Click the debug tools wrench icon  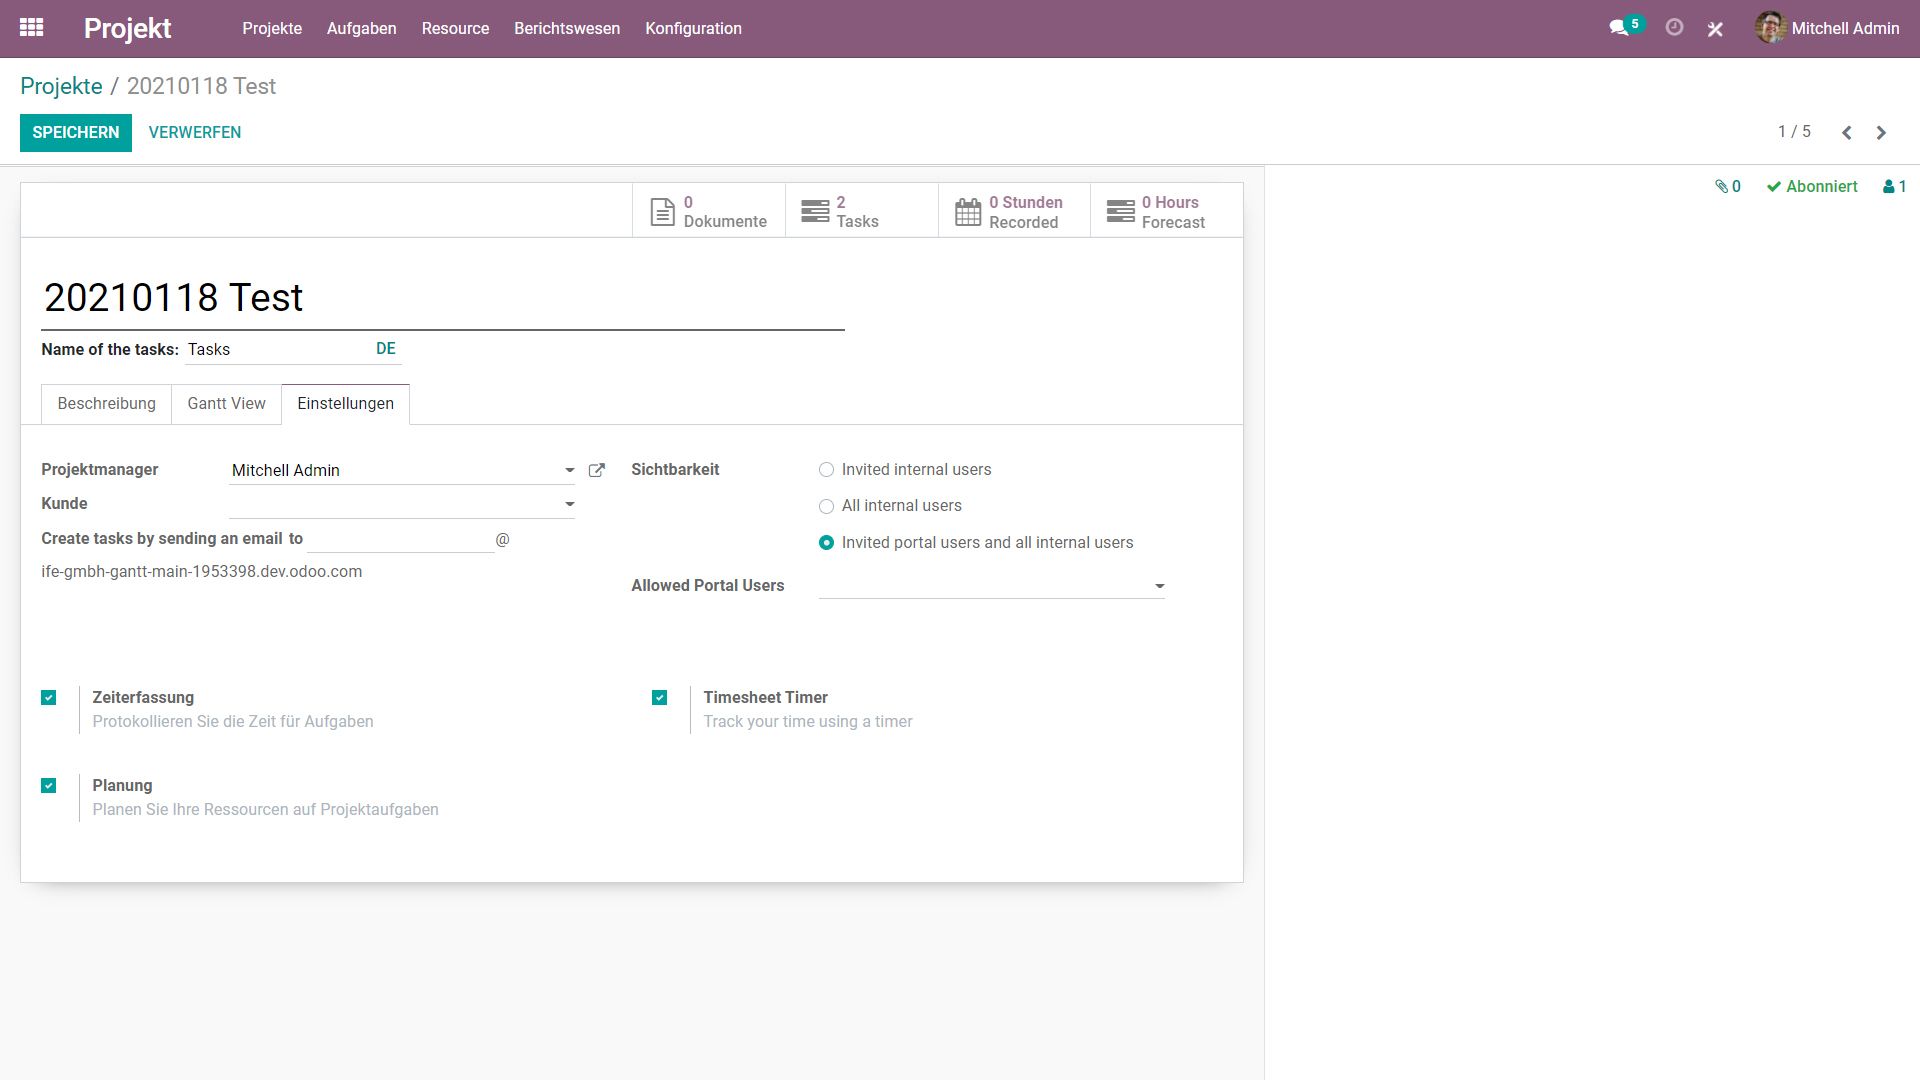(x=1715, y=29)
